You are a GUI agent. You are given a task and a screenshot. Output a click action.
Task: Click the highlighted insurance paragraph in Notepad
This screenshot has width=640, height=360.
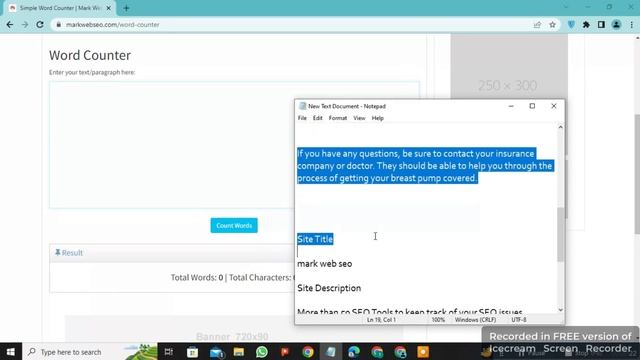pos(425,166)
